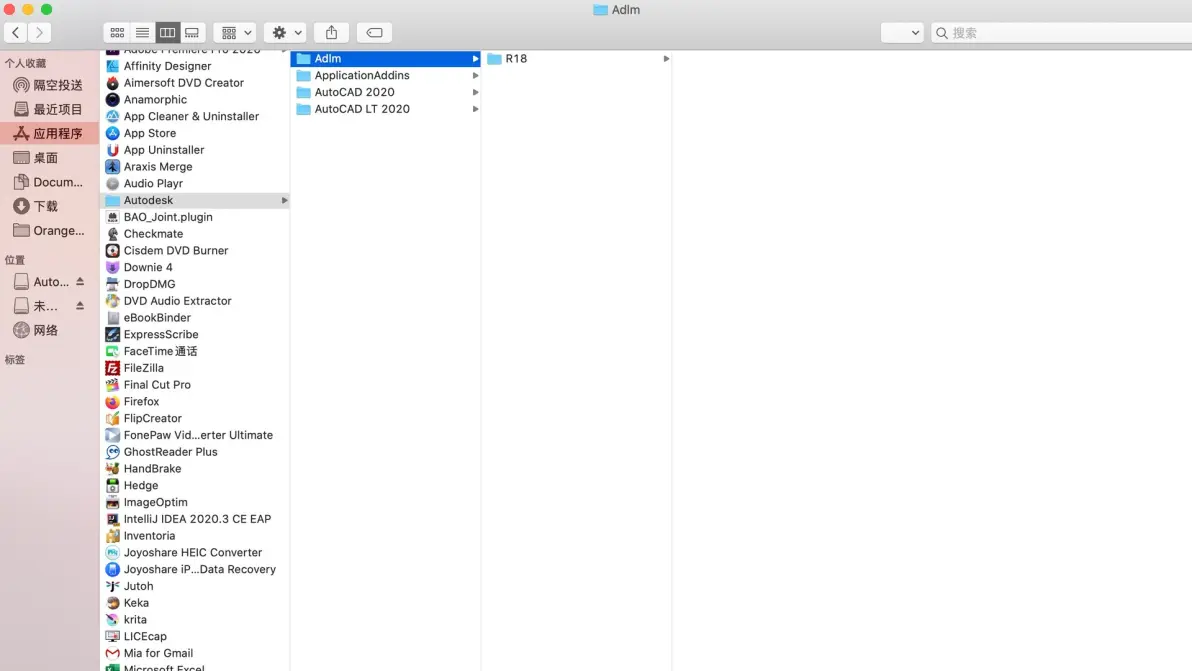The image size is (1192, 671).
Task: Switch to column view
Action: point(167,33)
